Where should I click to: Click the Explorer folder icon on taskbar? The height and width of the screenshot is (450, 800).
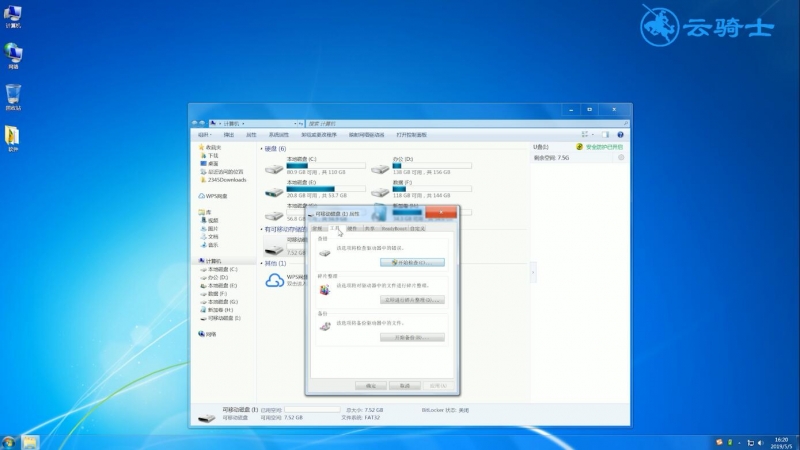tap(30, 442)
